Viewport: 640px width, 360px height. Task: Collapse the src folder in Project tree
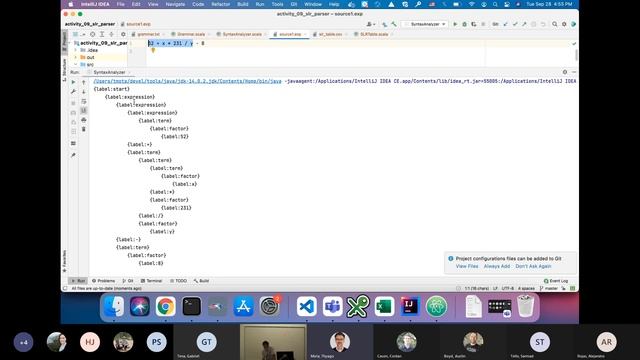(x=76, y=64)
